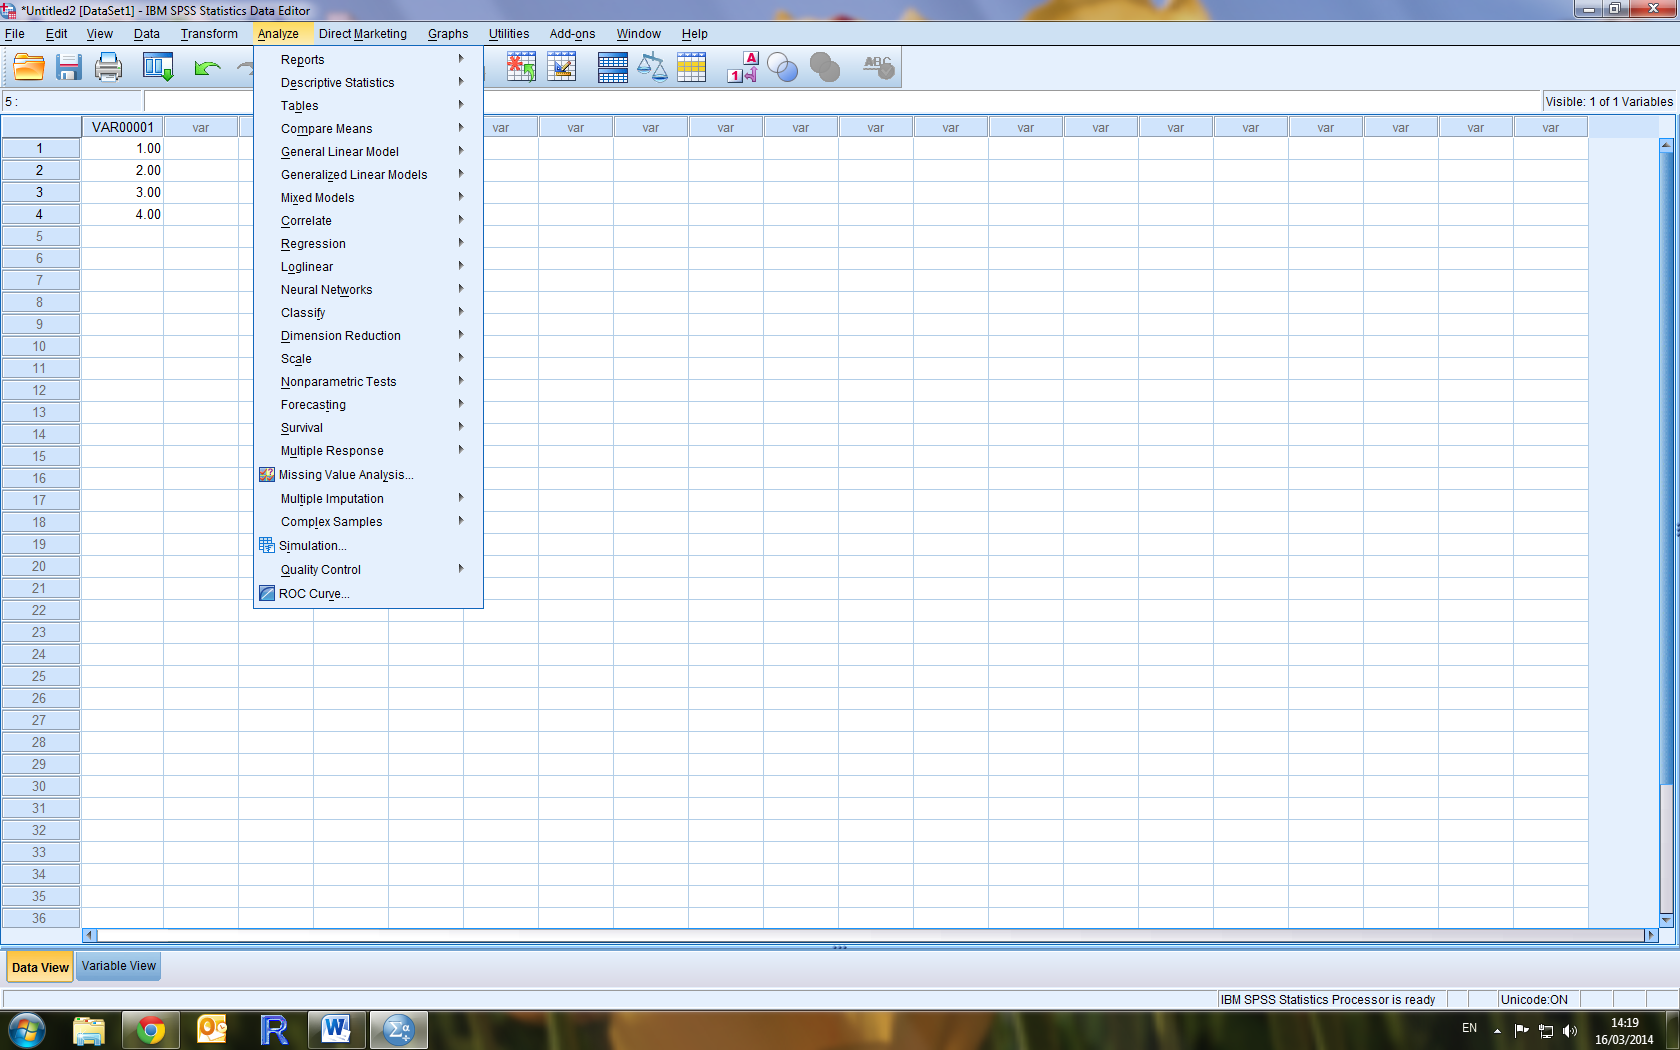Open the Help menu
The image size is (1680, 1050).
pyautogui.click(x=694, y=34)
